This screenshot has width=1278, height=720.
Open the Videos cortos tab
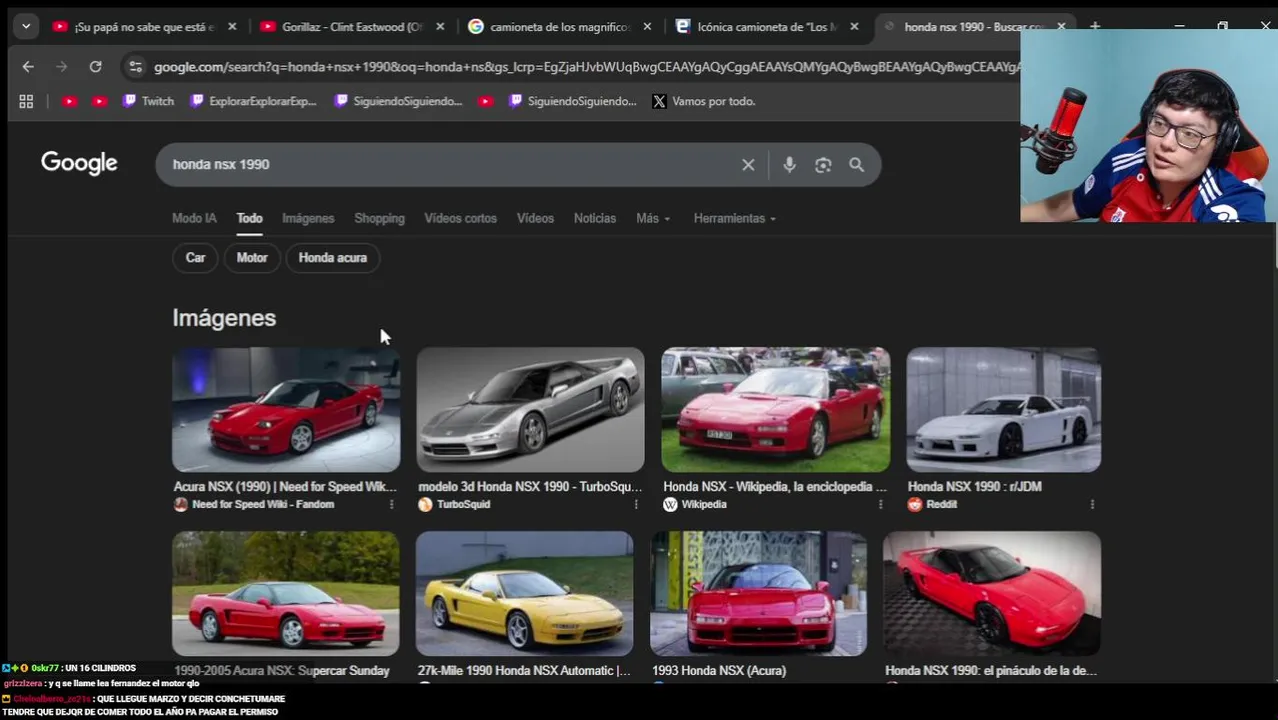click(460, 218)
